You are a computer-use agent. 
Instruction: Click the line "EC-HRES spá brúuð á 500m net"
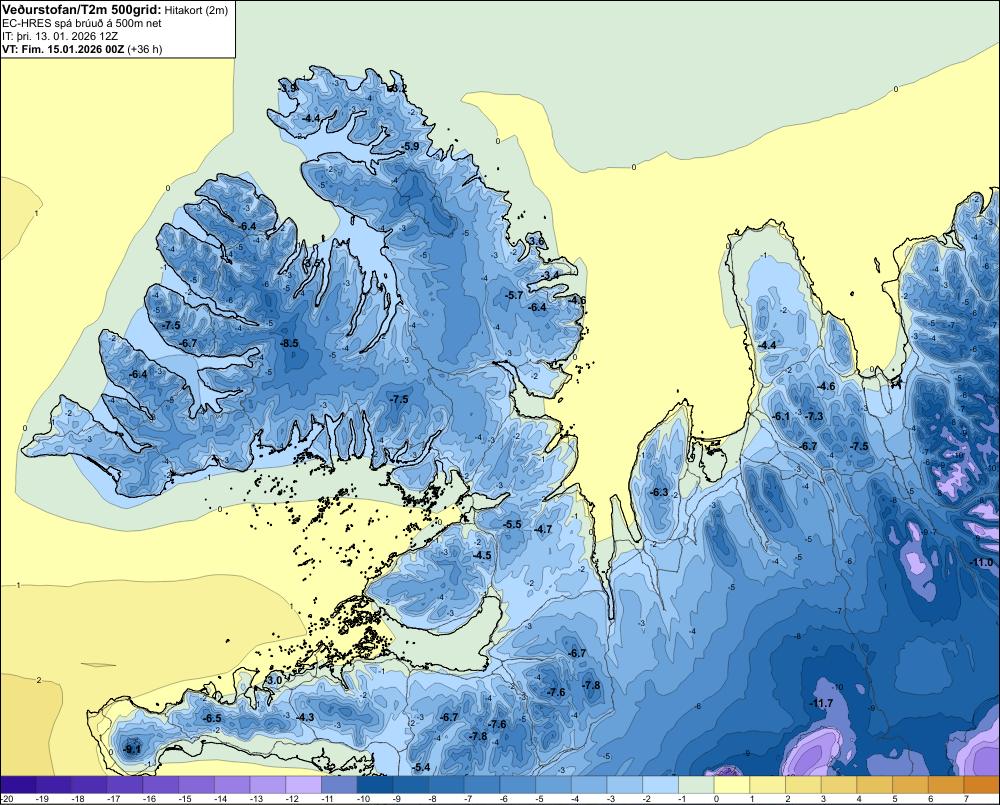[x=82, y=23]
